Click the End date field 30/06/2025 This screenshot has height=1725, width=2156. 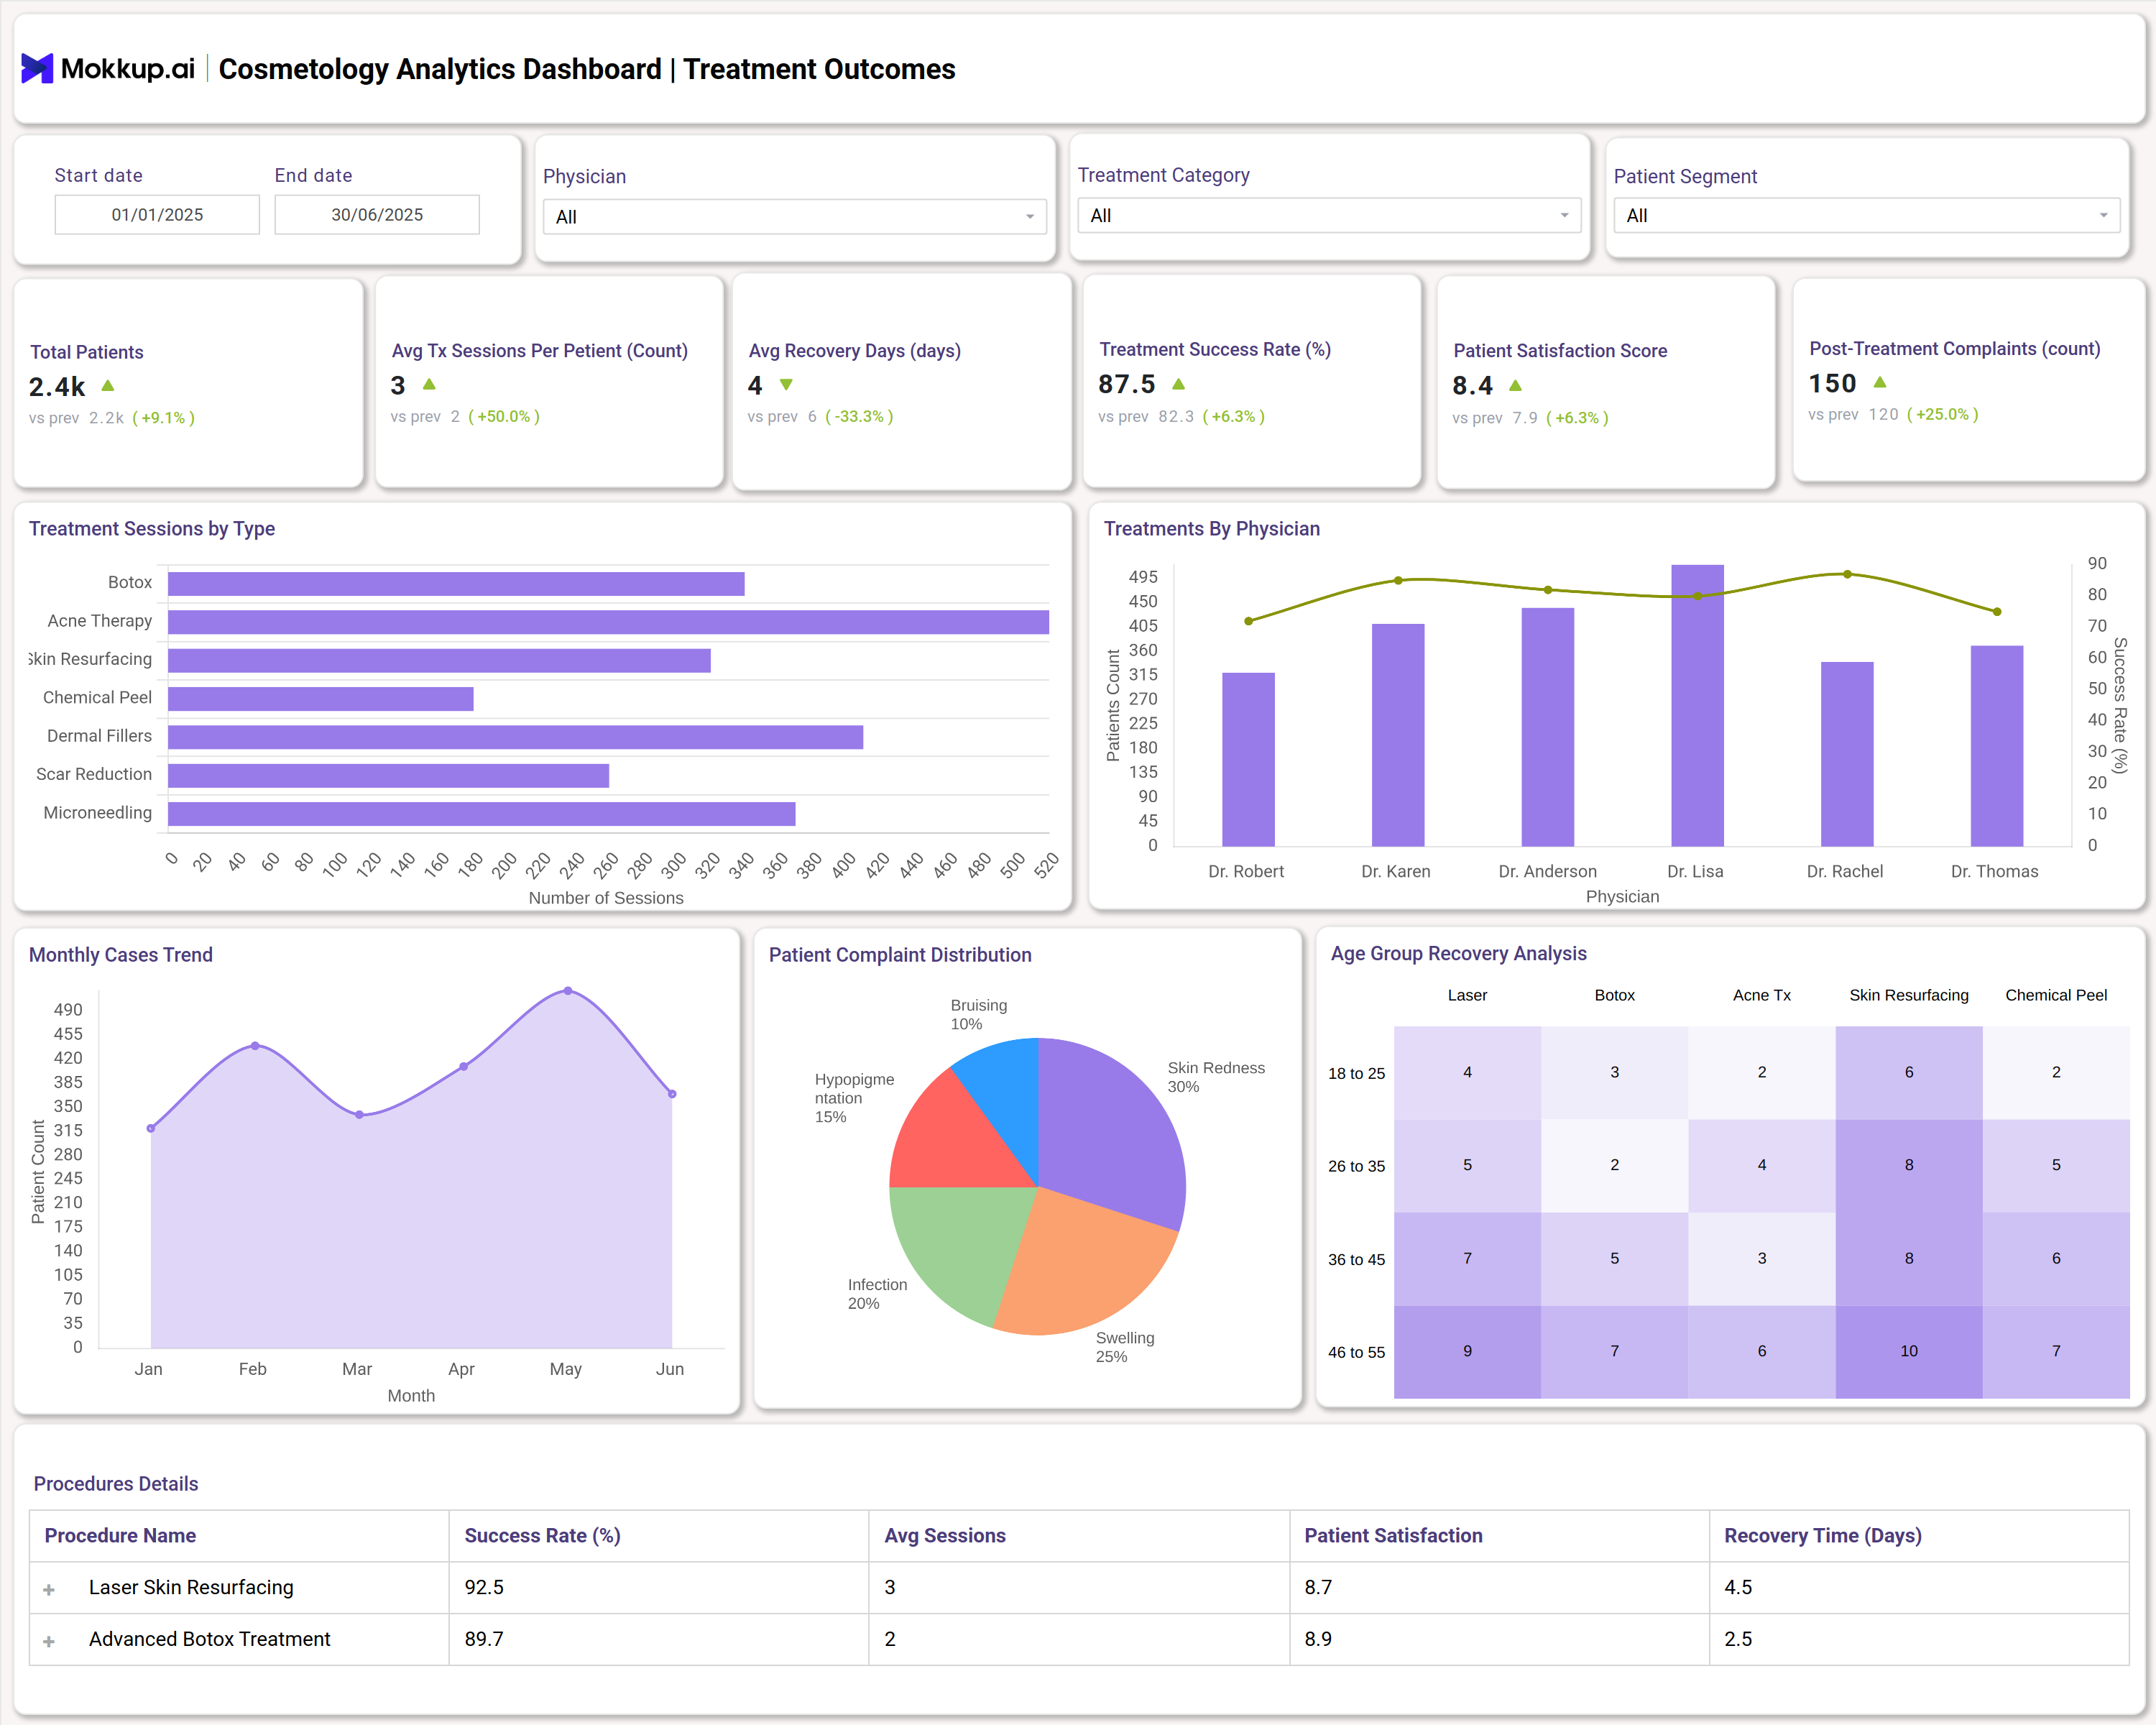(x=377, y=215)
